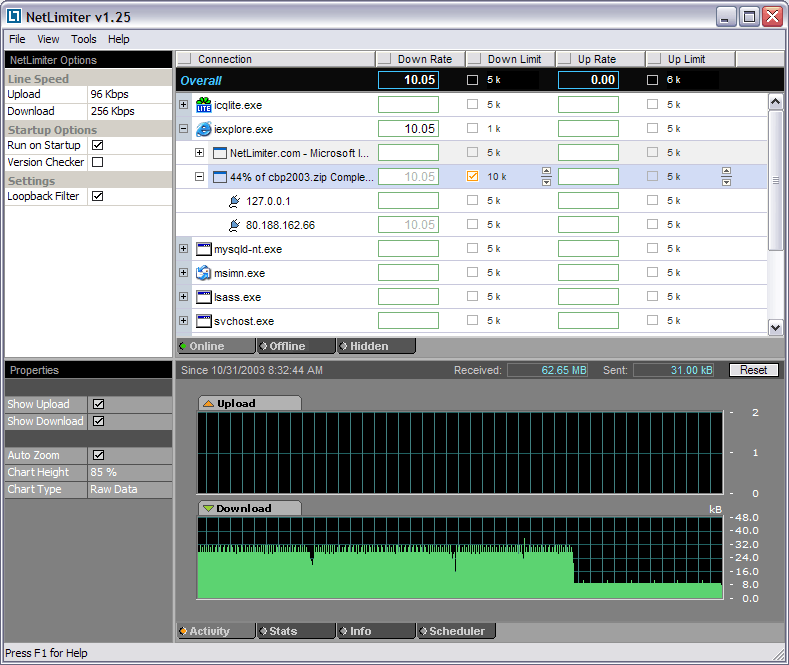Open the Info tab

click(x=376, y=631)
